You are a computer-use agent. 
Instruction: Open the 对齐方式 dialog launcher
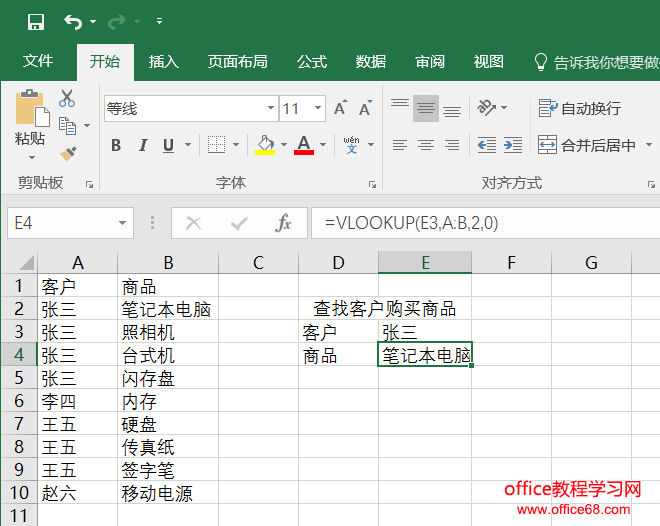tap(651, 184)
